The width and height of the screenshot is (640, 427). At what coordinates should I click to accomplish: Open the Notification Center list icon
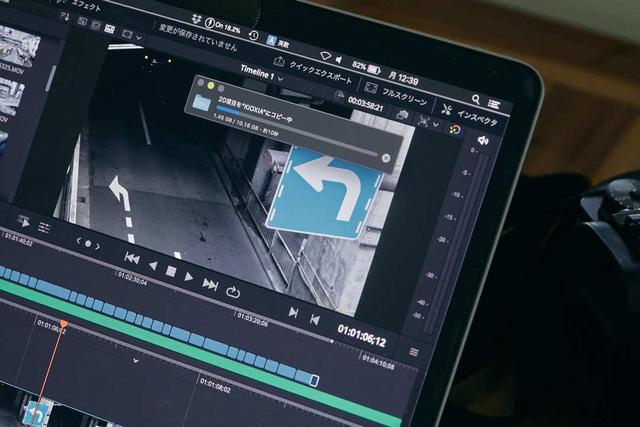(493, 104)
